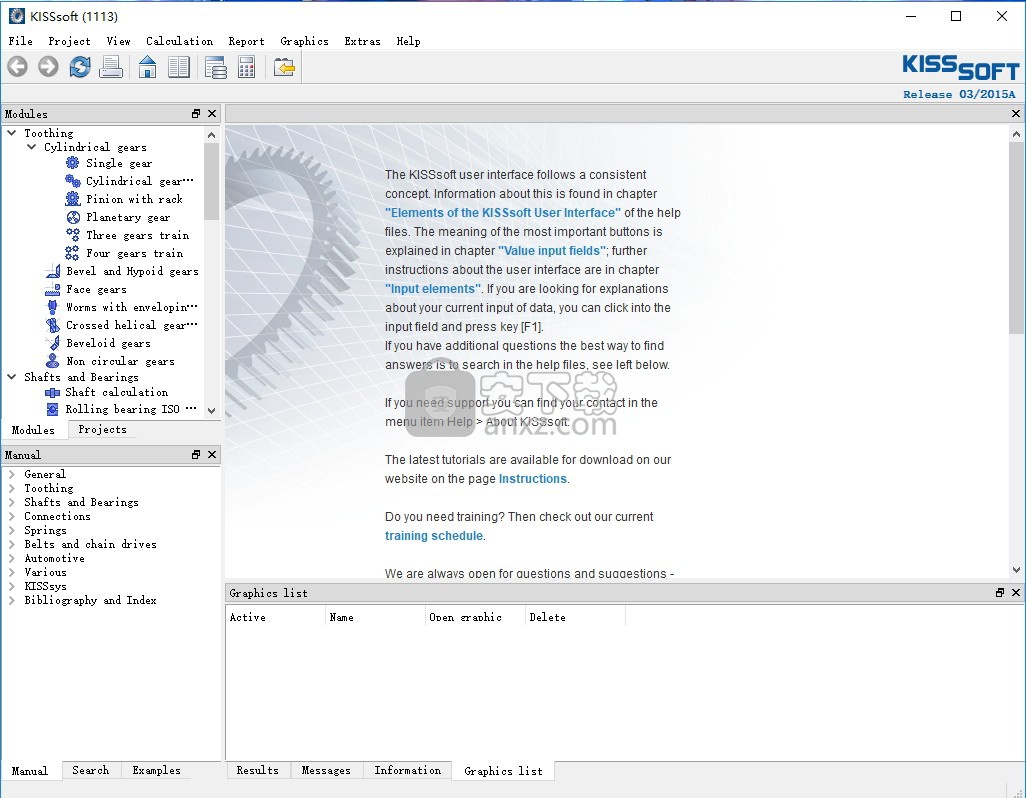Click the Modules list scroll-down arrow

click(211, 410)
